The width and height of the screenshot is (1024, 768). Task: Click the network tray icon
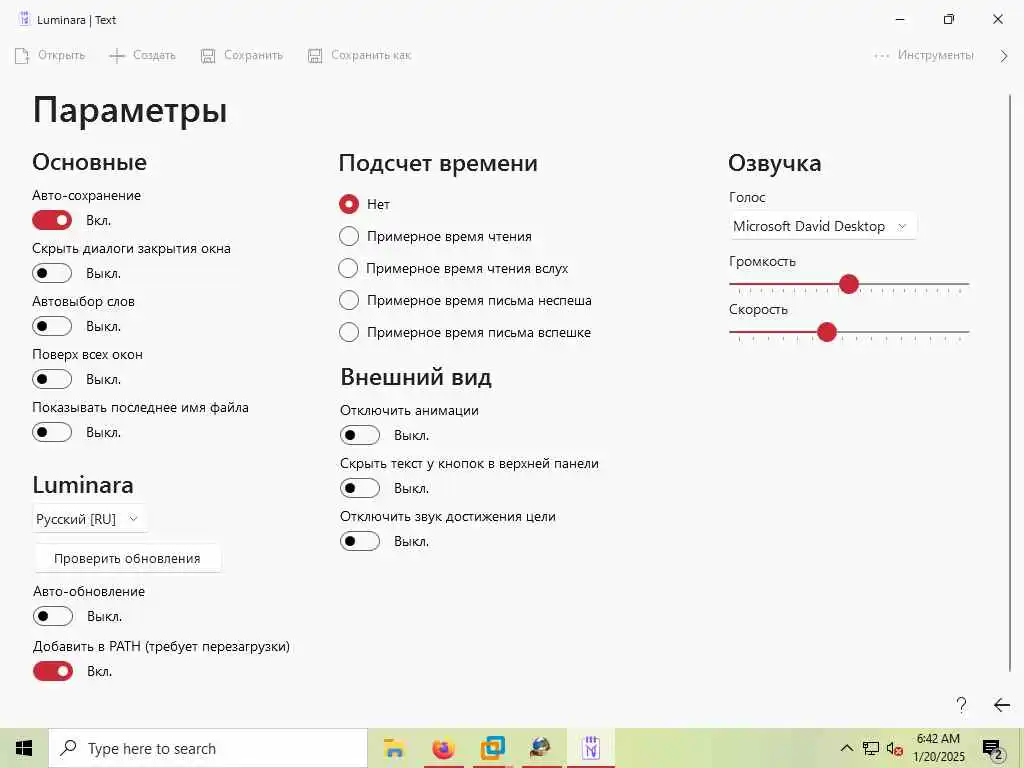click(871, 748)
